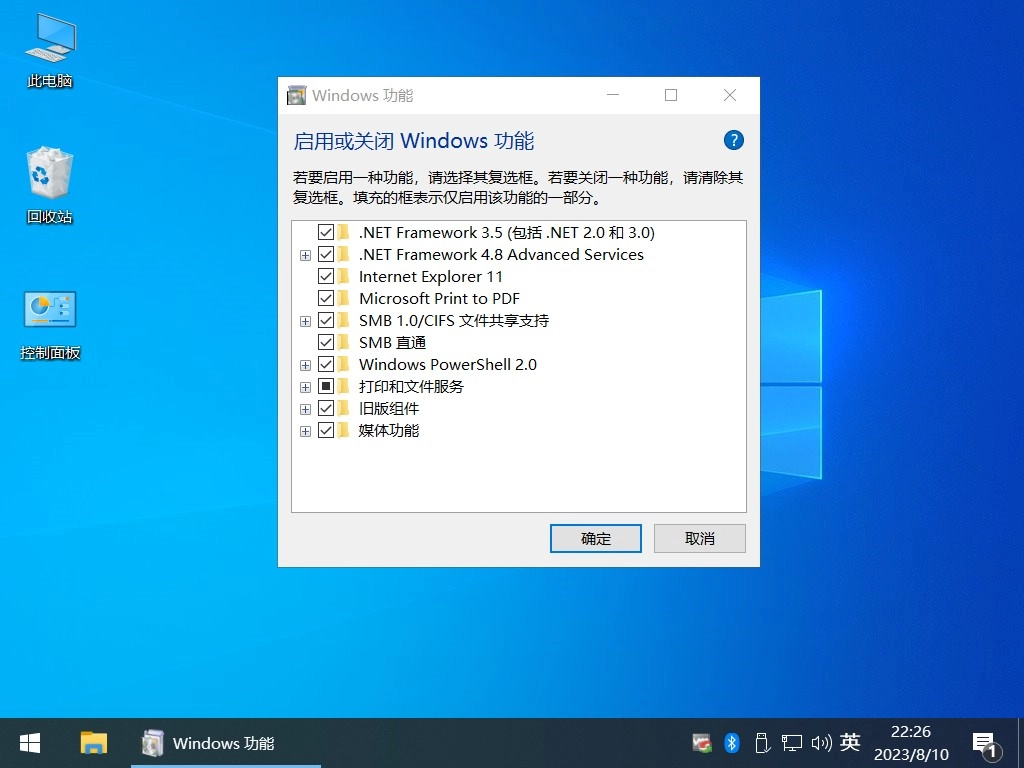Viewport: 1024px width, 768px height.
Task: Click the 英 input language indicator
Action: 850,743
